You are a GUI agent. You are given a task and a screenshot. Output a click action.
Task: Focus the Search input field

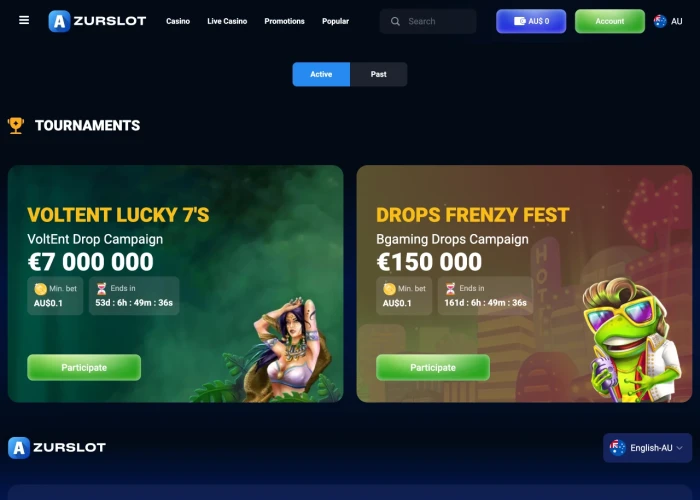[x=428, y=21]
